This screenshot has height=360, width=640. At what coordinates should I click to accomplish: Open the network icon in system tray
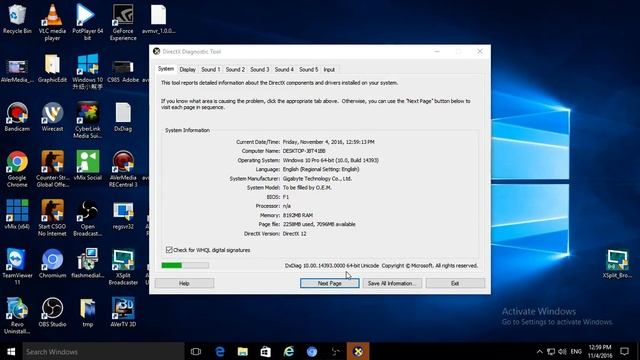pyautogui.click(x=551, y=351)
